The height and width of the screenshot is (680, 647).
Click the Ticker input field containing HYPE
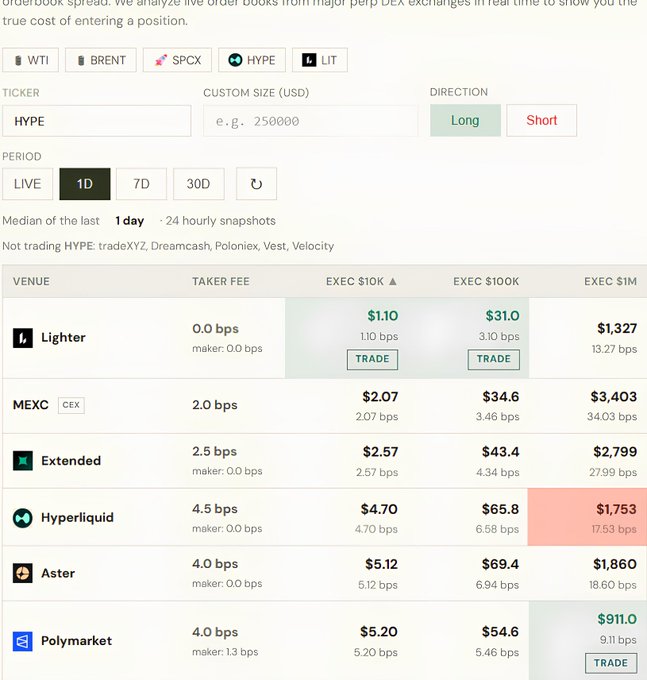[x=97, y=121]
